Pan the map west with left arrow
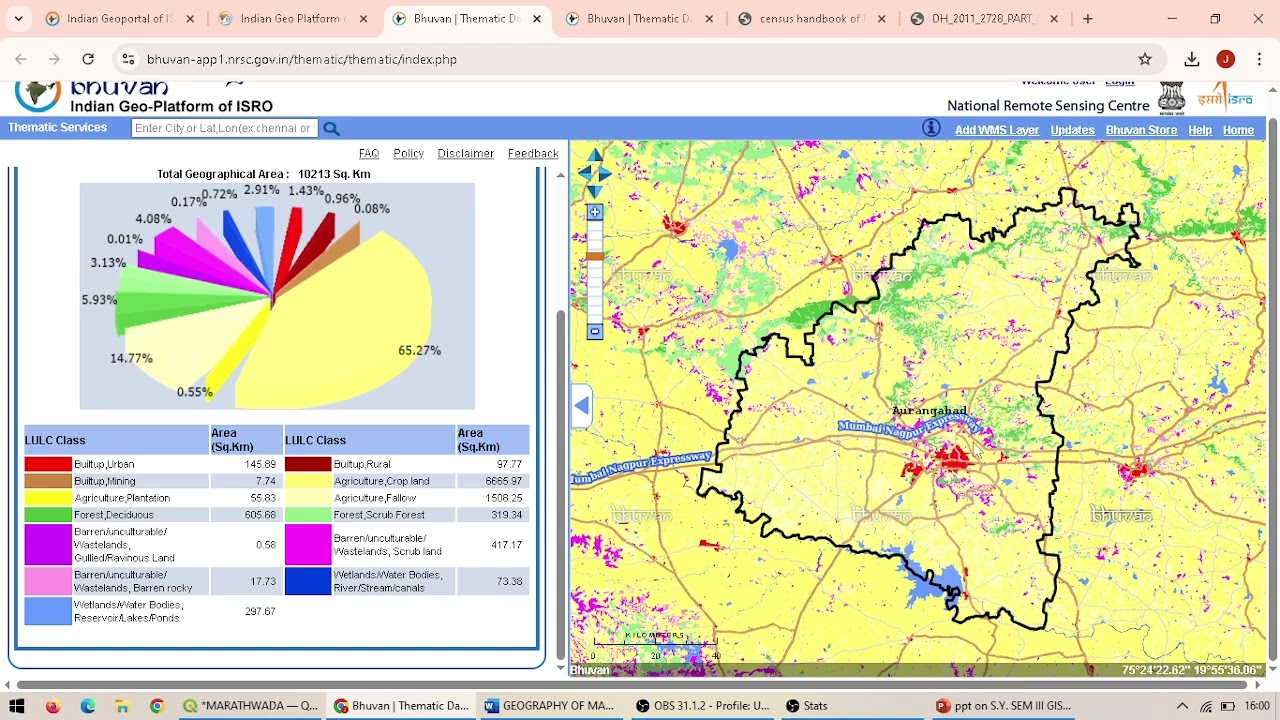1280x720 pixels. pyautogui.click(x=584, y=174)
